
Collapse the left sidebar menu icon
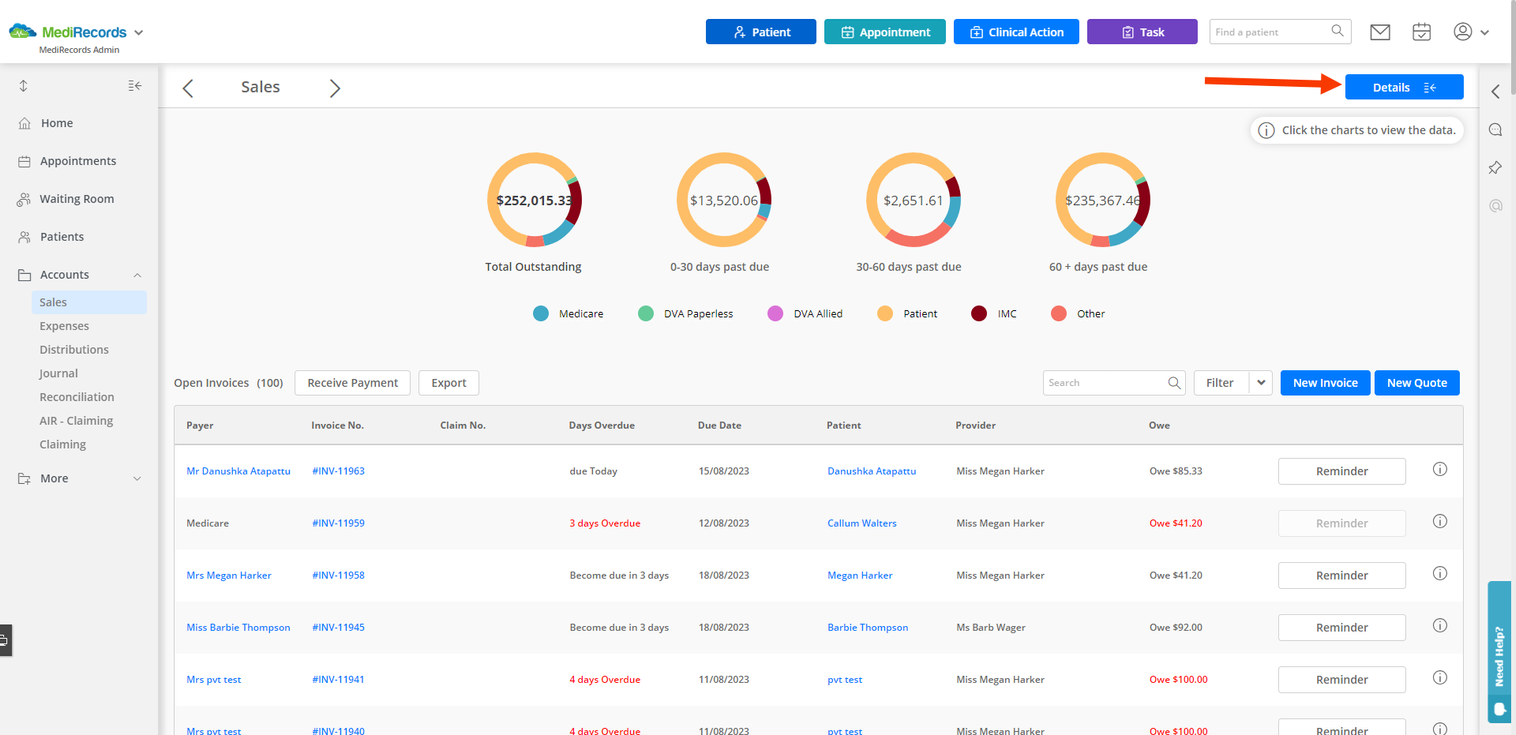[135, 86]
